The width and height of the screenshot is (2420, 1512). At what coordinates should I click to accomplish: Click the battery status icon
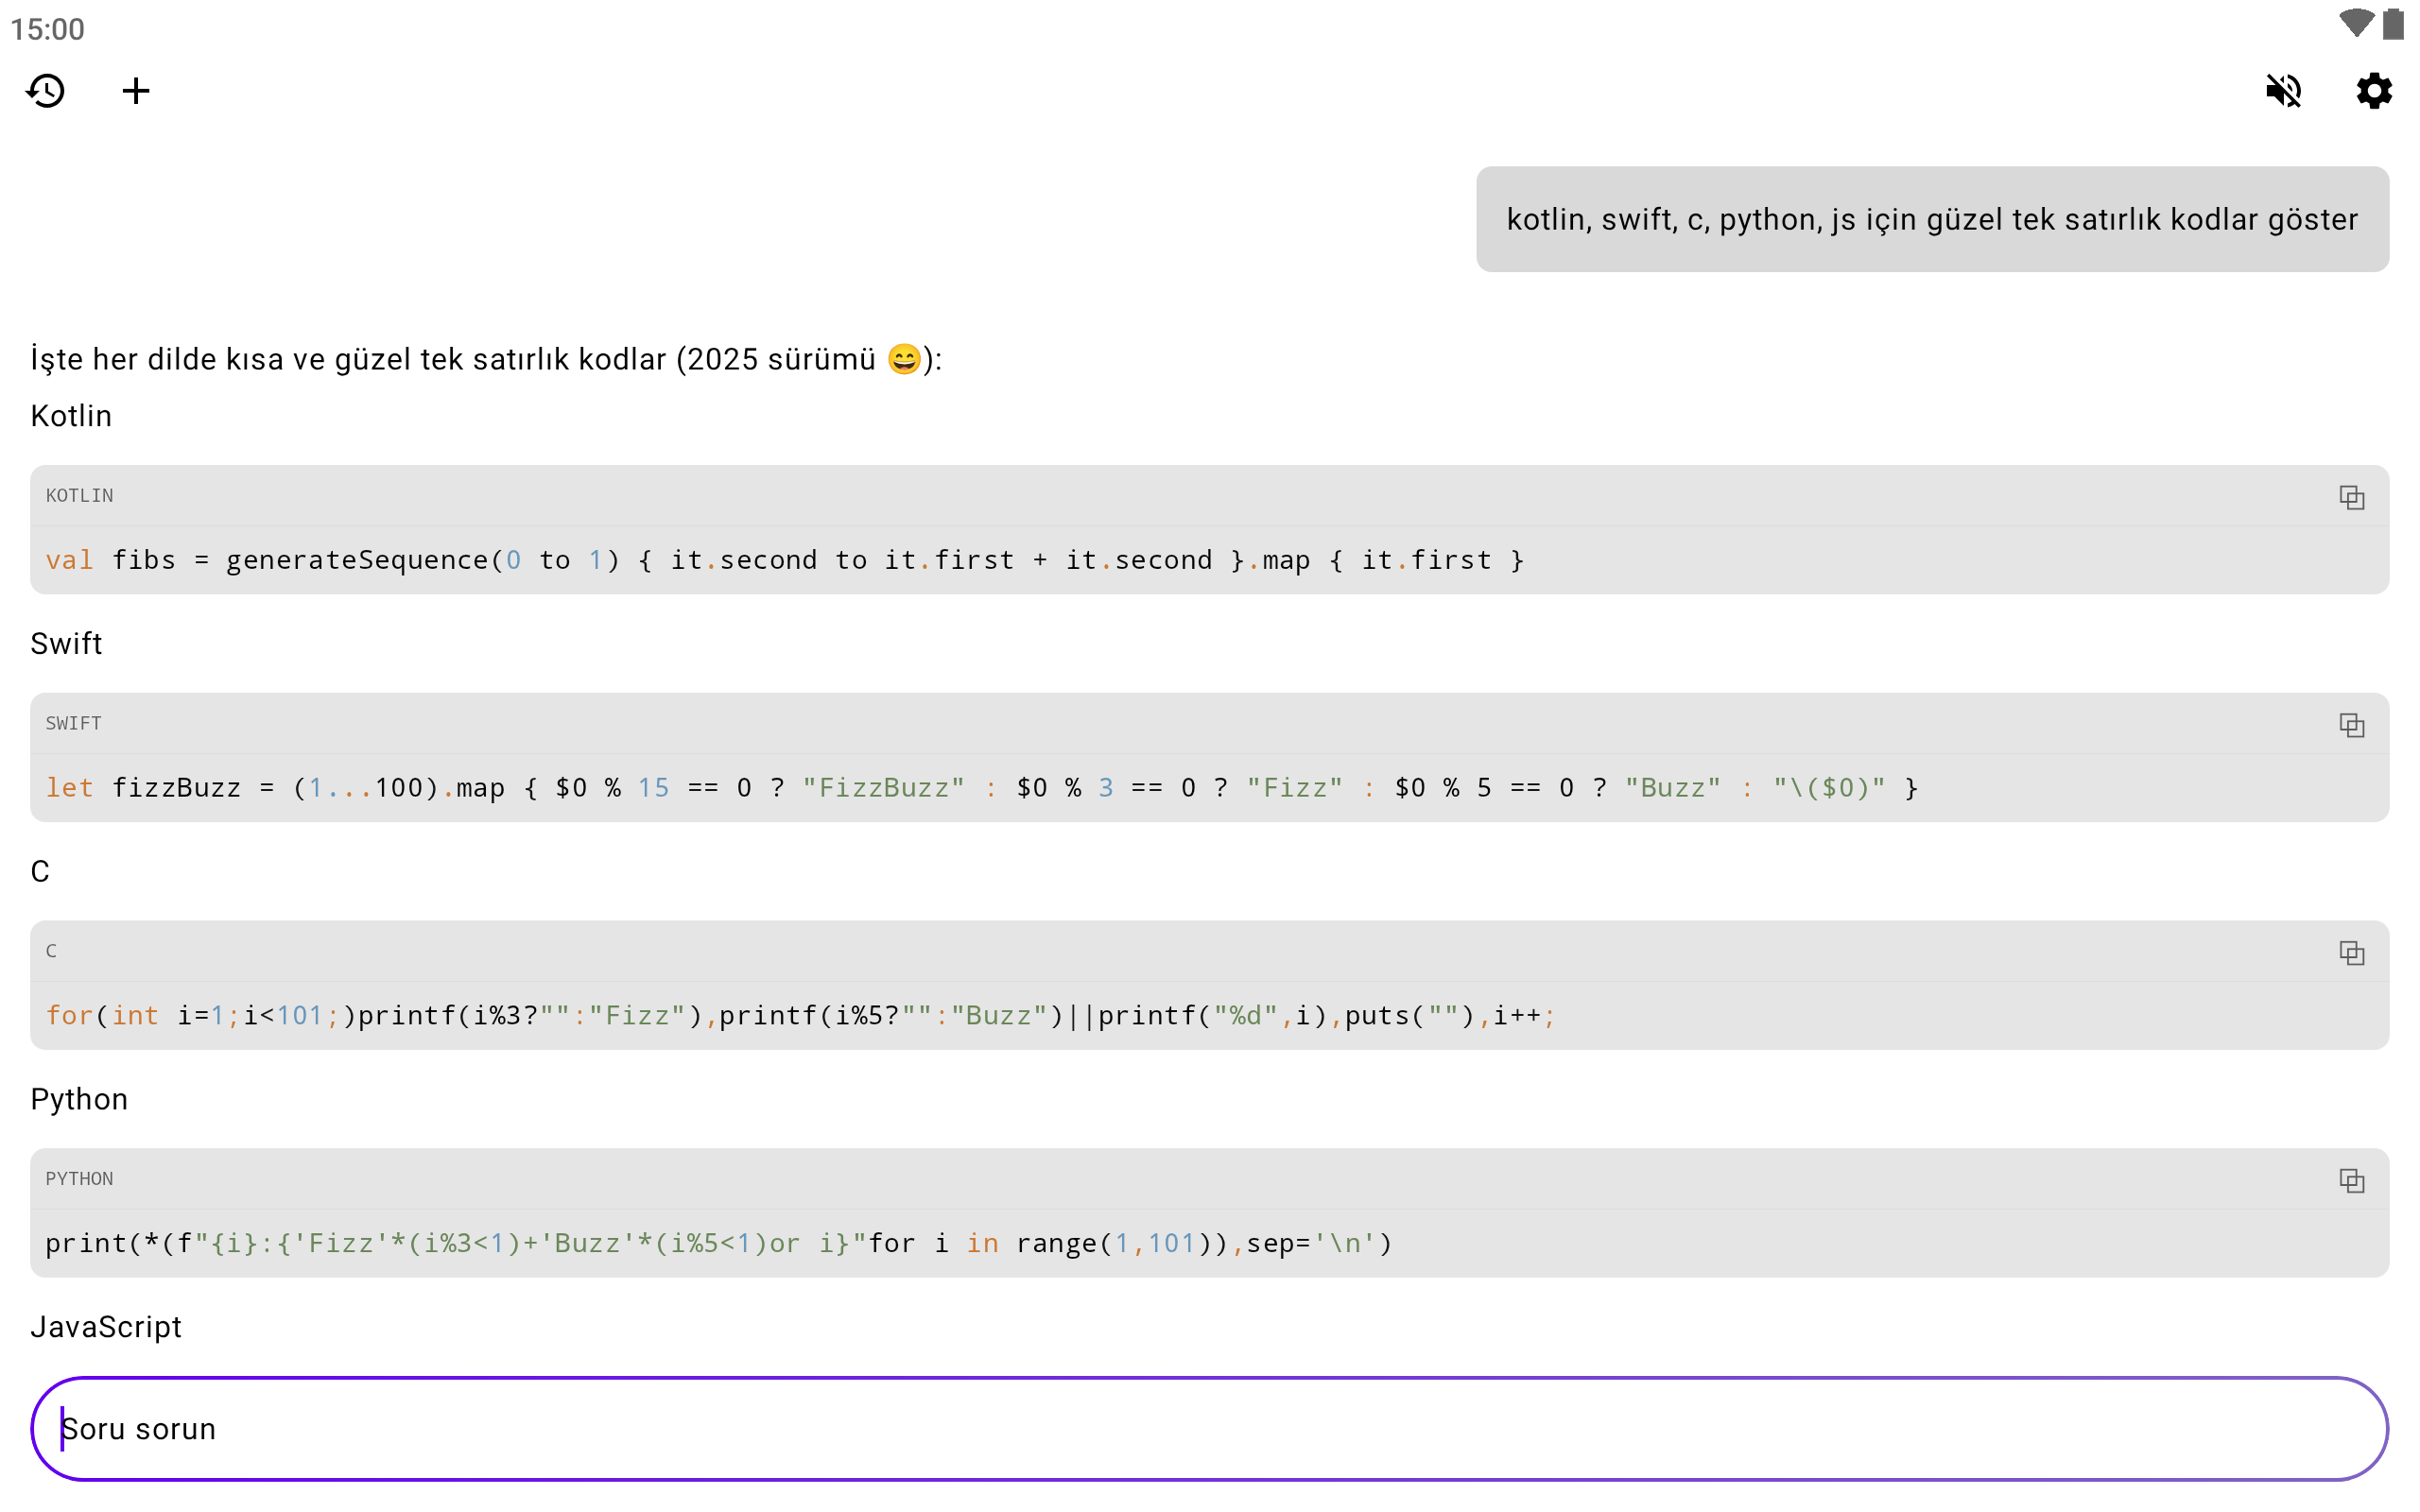pyautogui.click(x=2393, y=24)
